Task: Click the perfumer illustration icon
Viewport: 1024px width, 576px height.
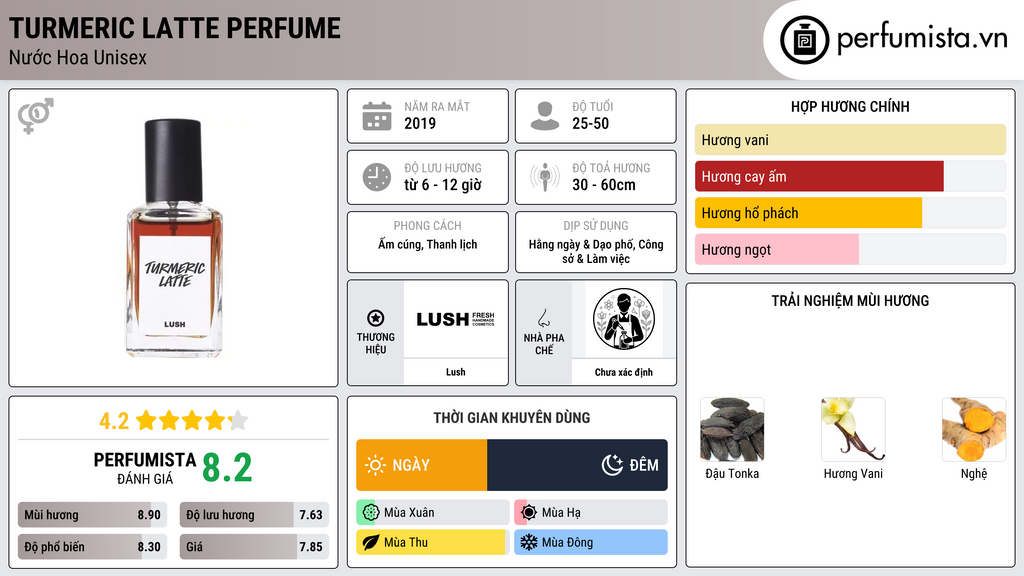Action: (x=624, y=319)
